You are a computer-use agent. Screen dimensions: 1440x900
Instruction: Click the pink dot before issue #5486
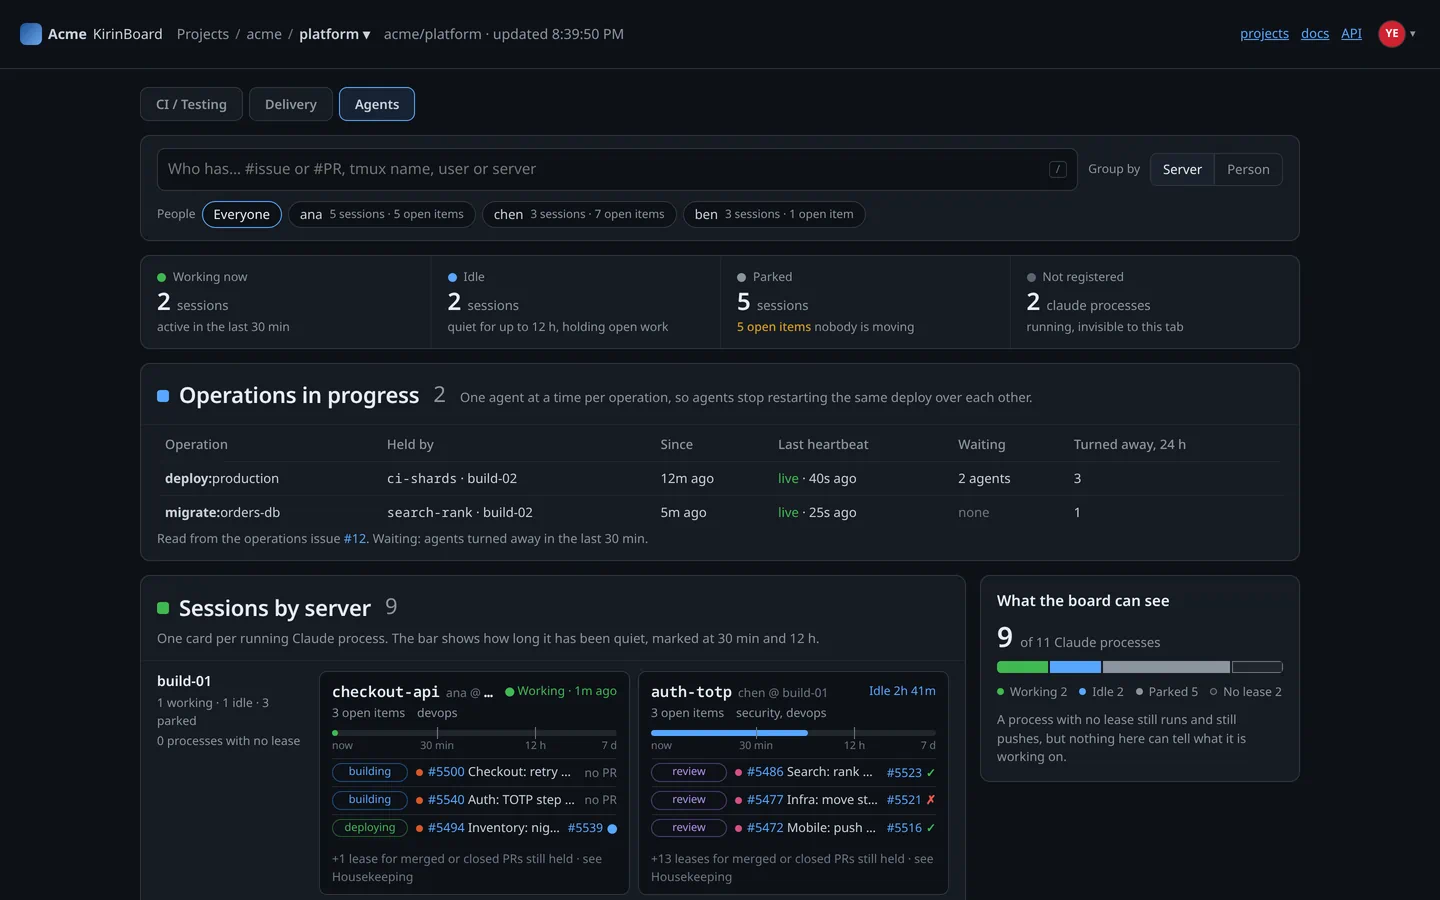pos(738,772)
